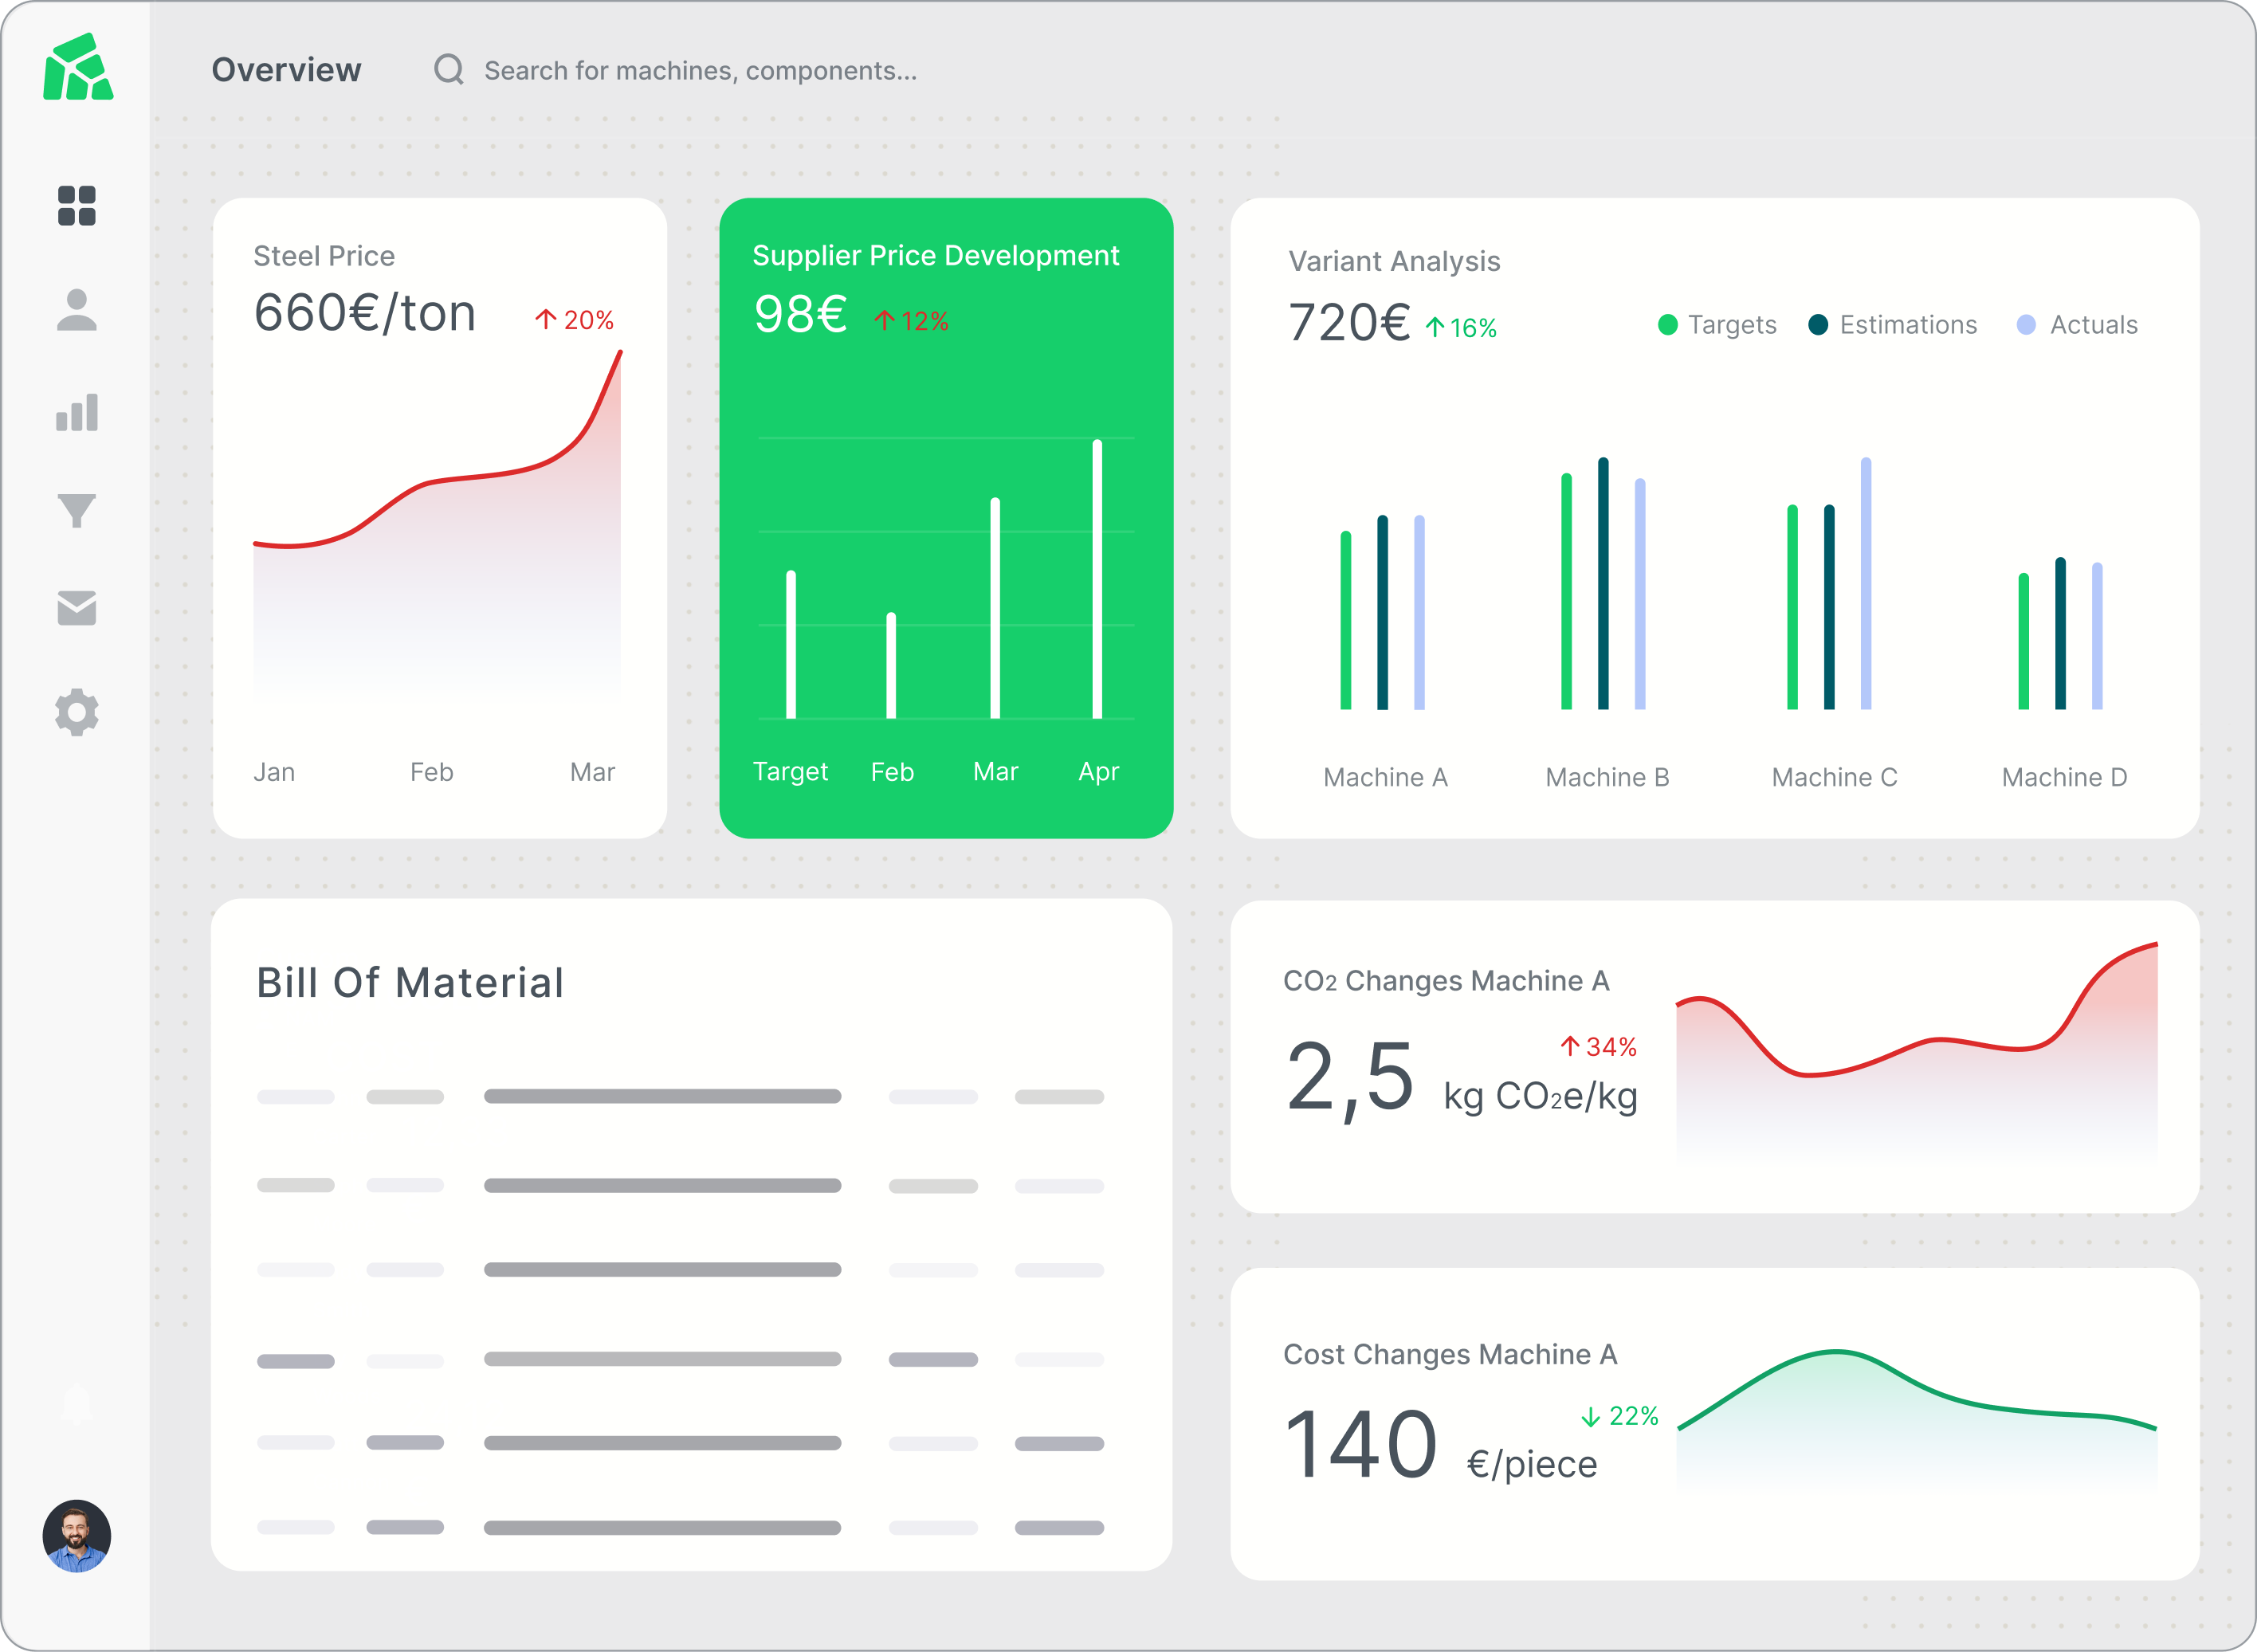
Task: Click the faint notification bell icon
Action: click(x=77, y=1405)
